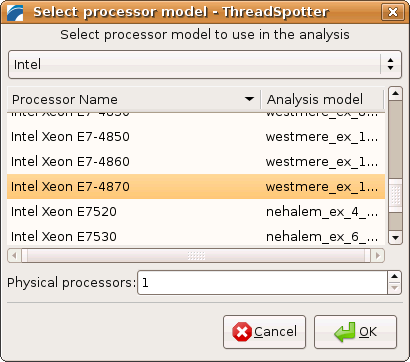Focus the Physical processors input field
The height and width of the screenshot is (362, 410).
pos(263,283)
